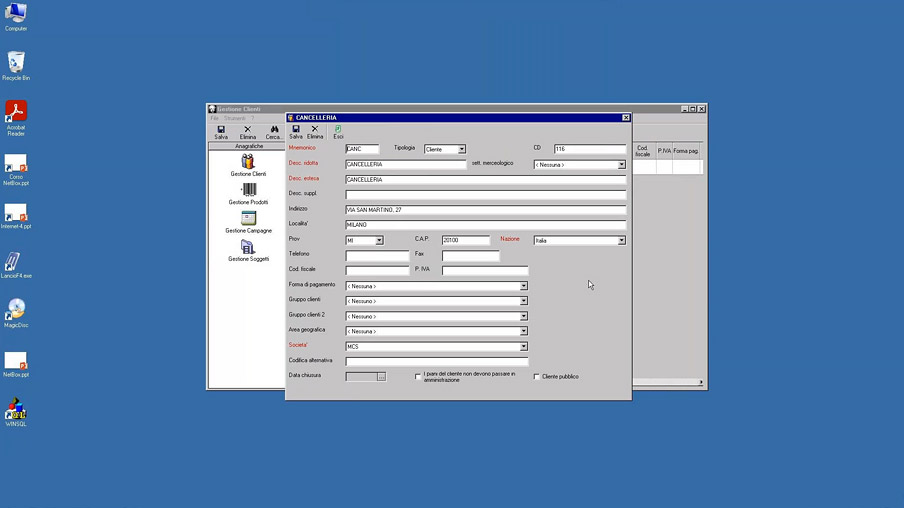Click into the Localita' field showing MILANO
Viewport: 904px width, 508px height.
click(485, 225)
